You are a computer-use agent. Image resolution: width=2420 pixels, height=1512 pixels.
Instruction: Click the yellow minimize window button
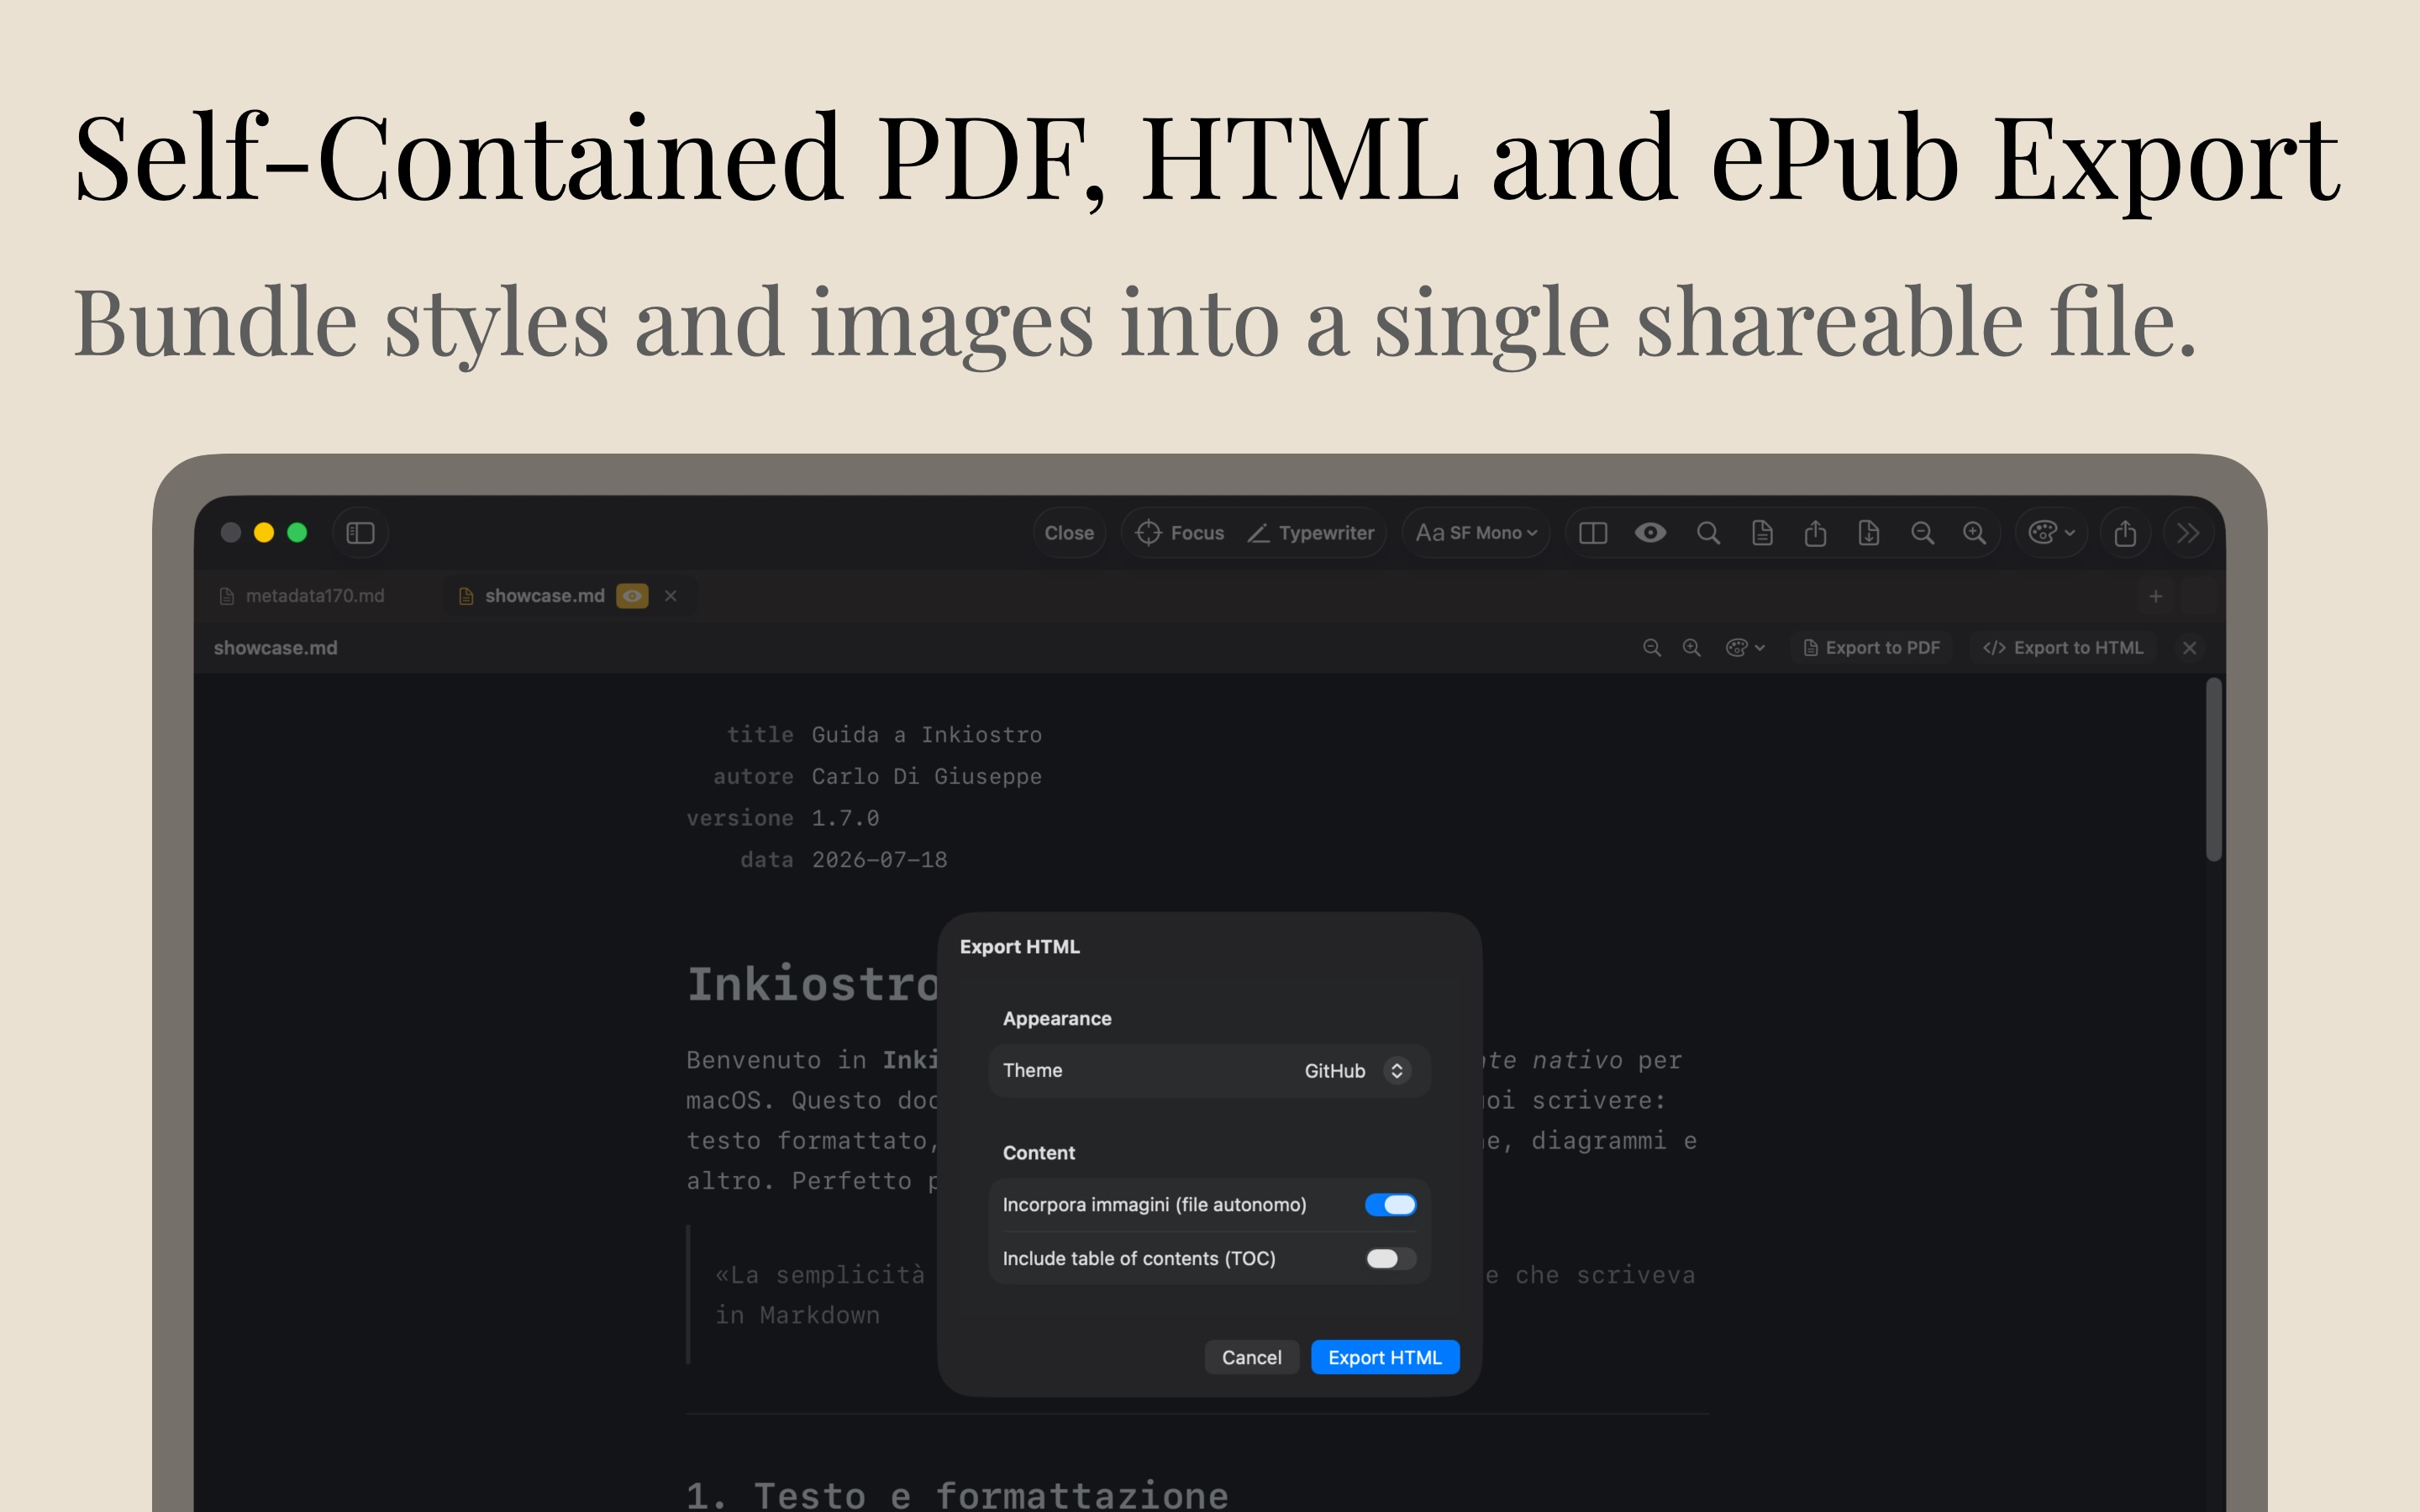[264, 533]
